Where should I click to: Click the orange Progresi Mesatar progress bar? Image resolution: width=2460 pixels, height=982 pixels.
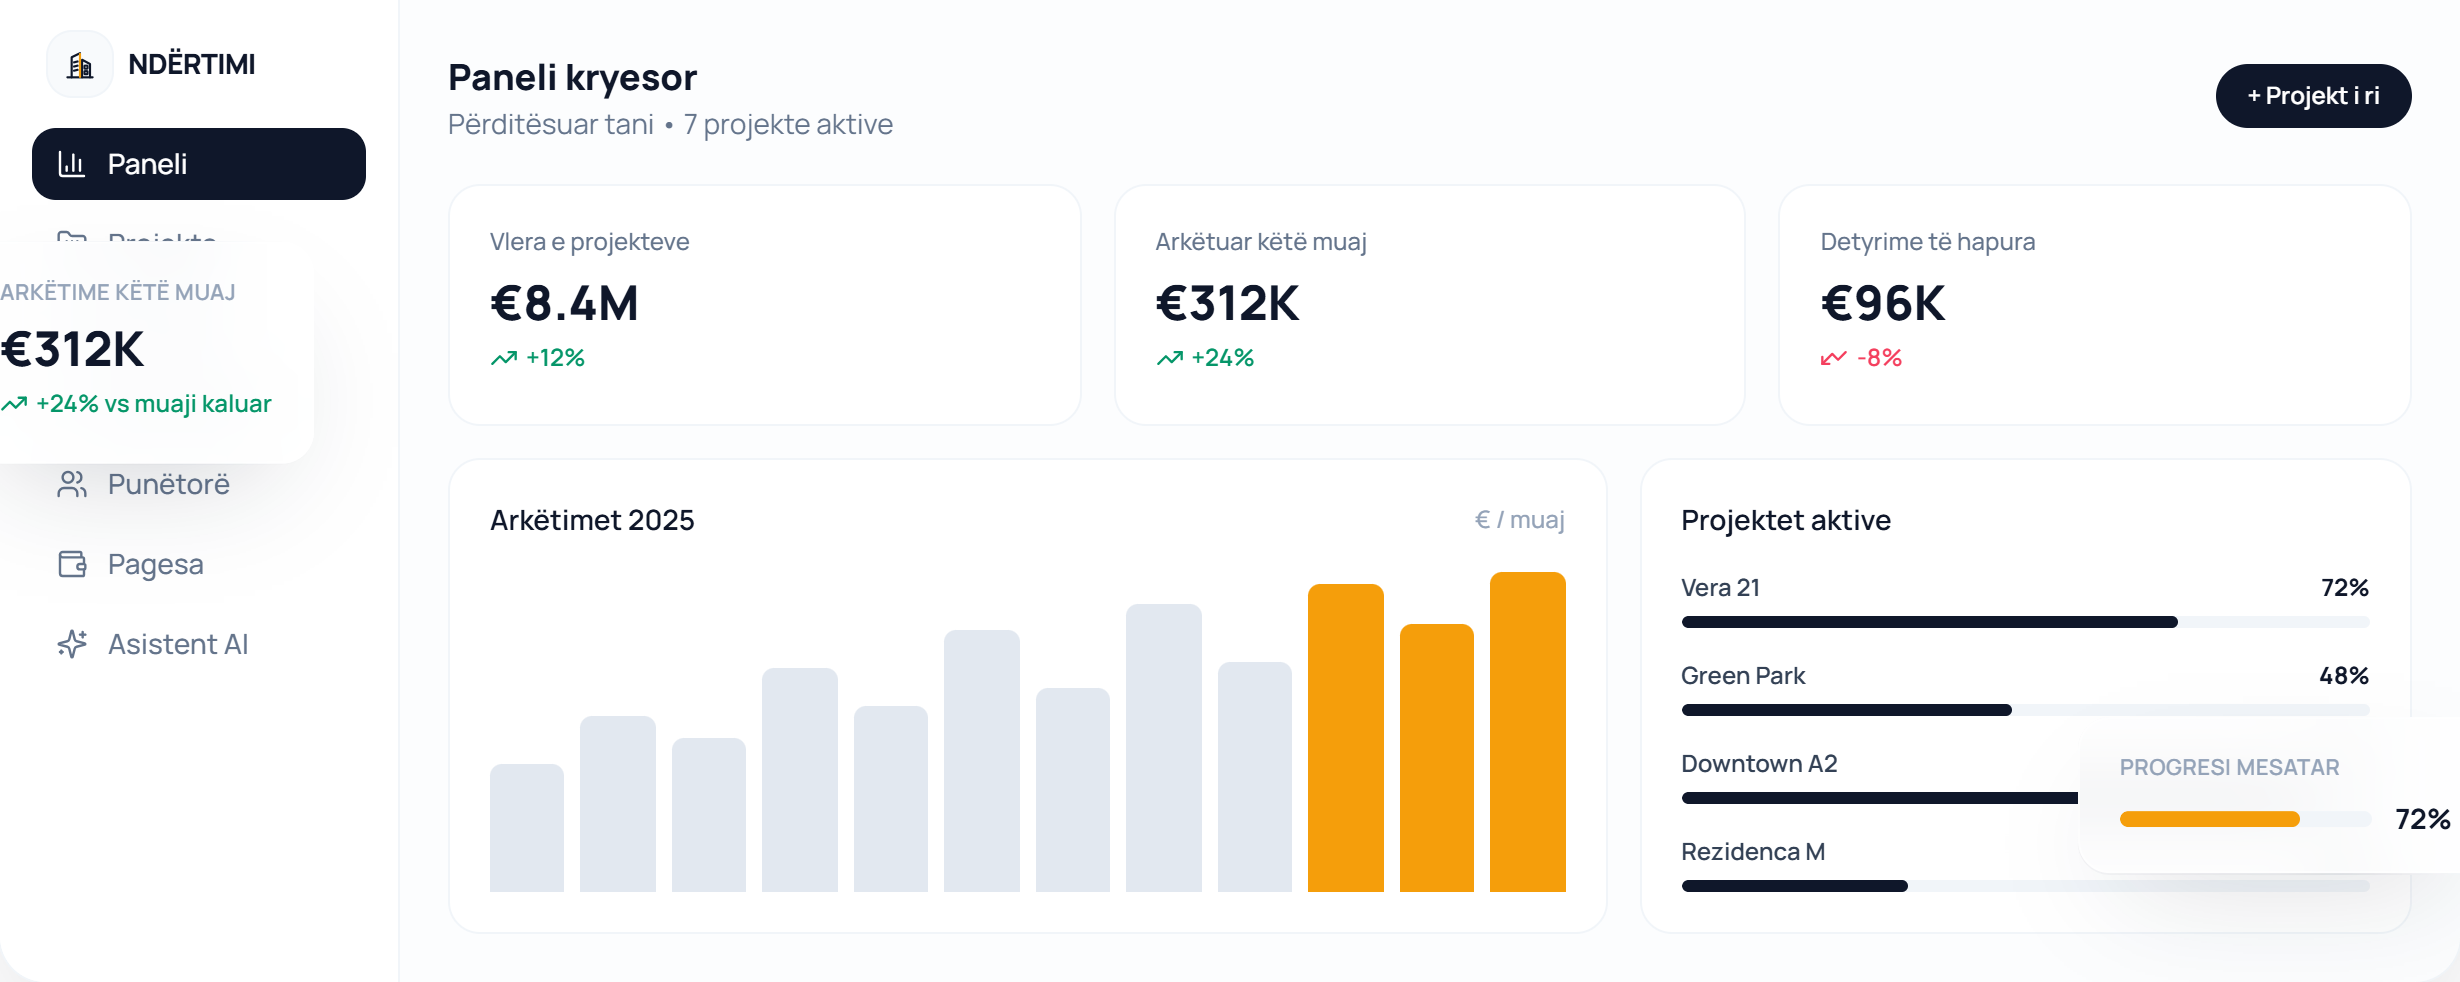coord(2245,819)
